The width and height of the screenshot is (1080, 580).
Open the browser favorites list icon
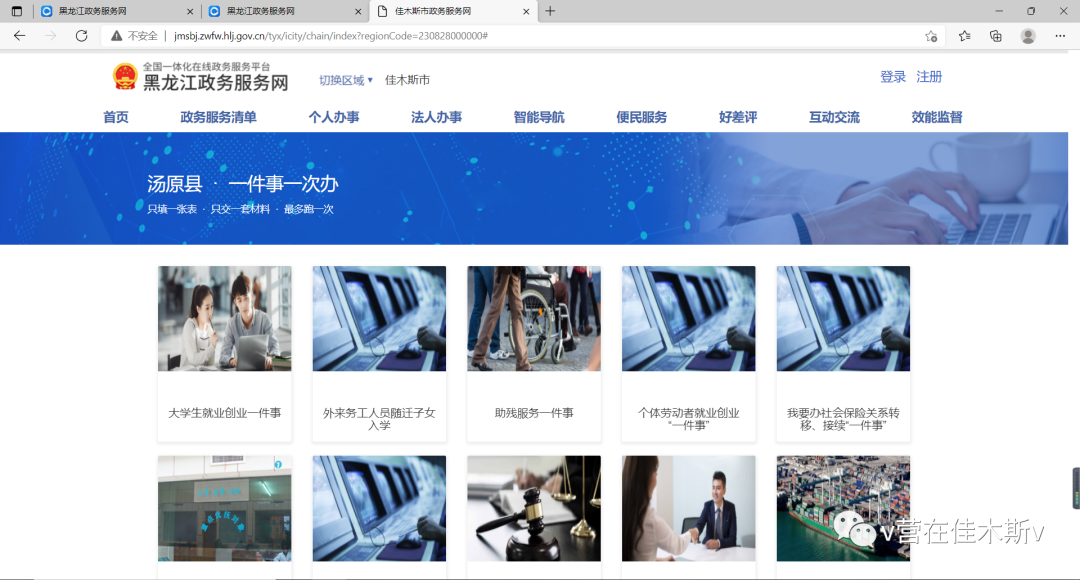[x=964, y=36]
